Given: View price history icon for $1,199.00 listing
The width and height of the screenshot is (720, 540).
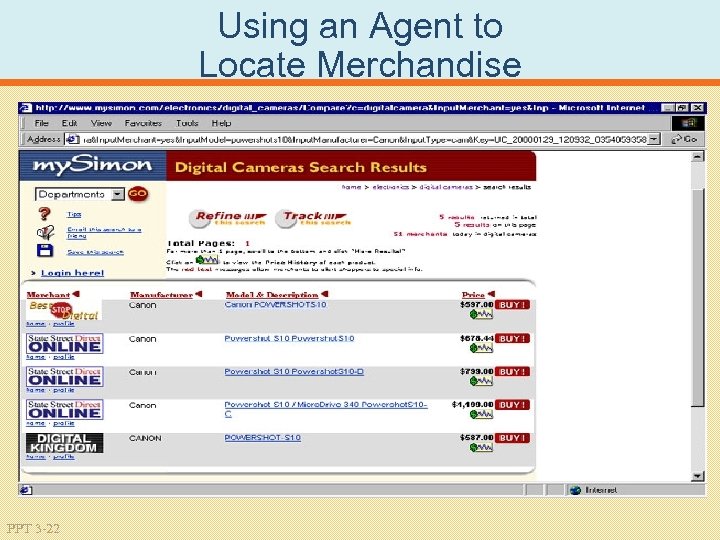Looking at the screenshot, I should click(x=481, y=414).
